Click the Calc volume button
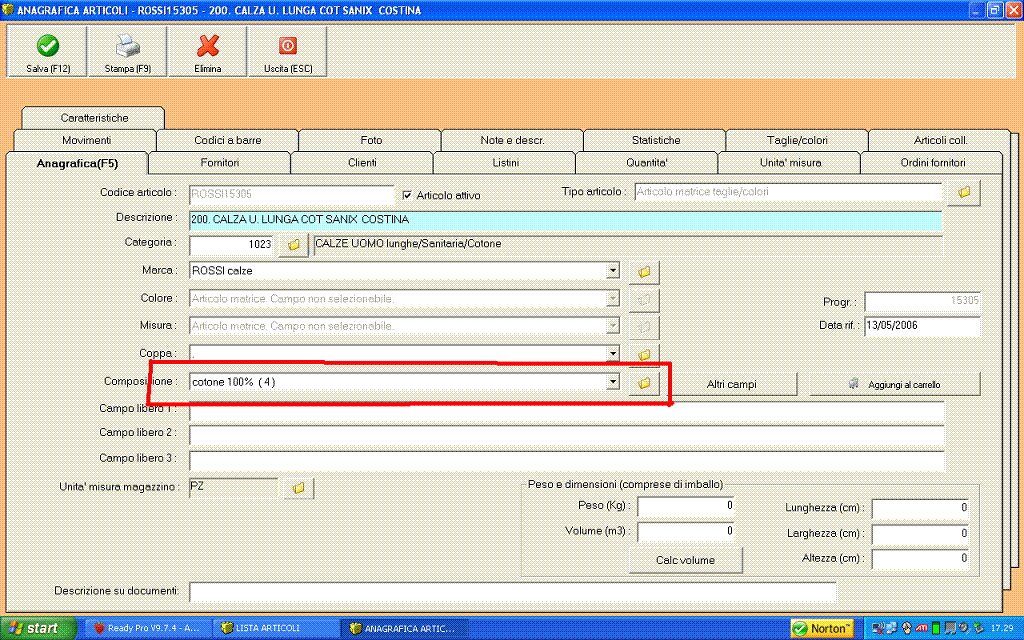 point(685,560)
